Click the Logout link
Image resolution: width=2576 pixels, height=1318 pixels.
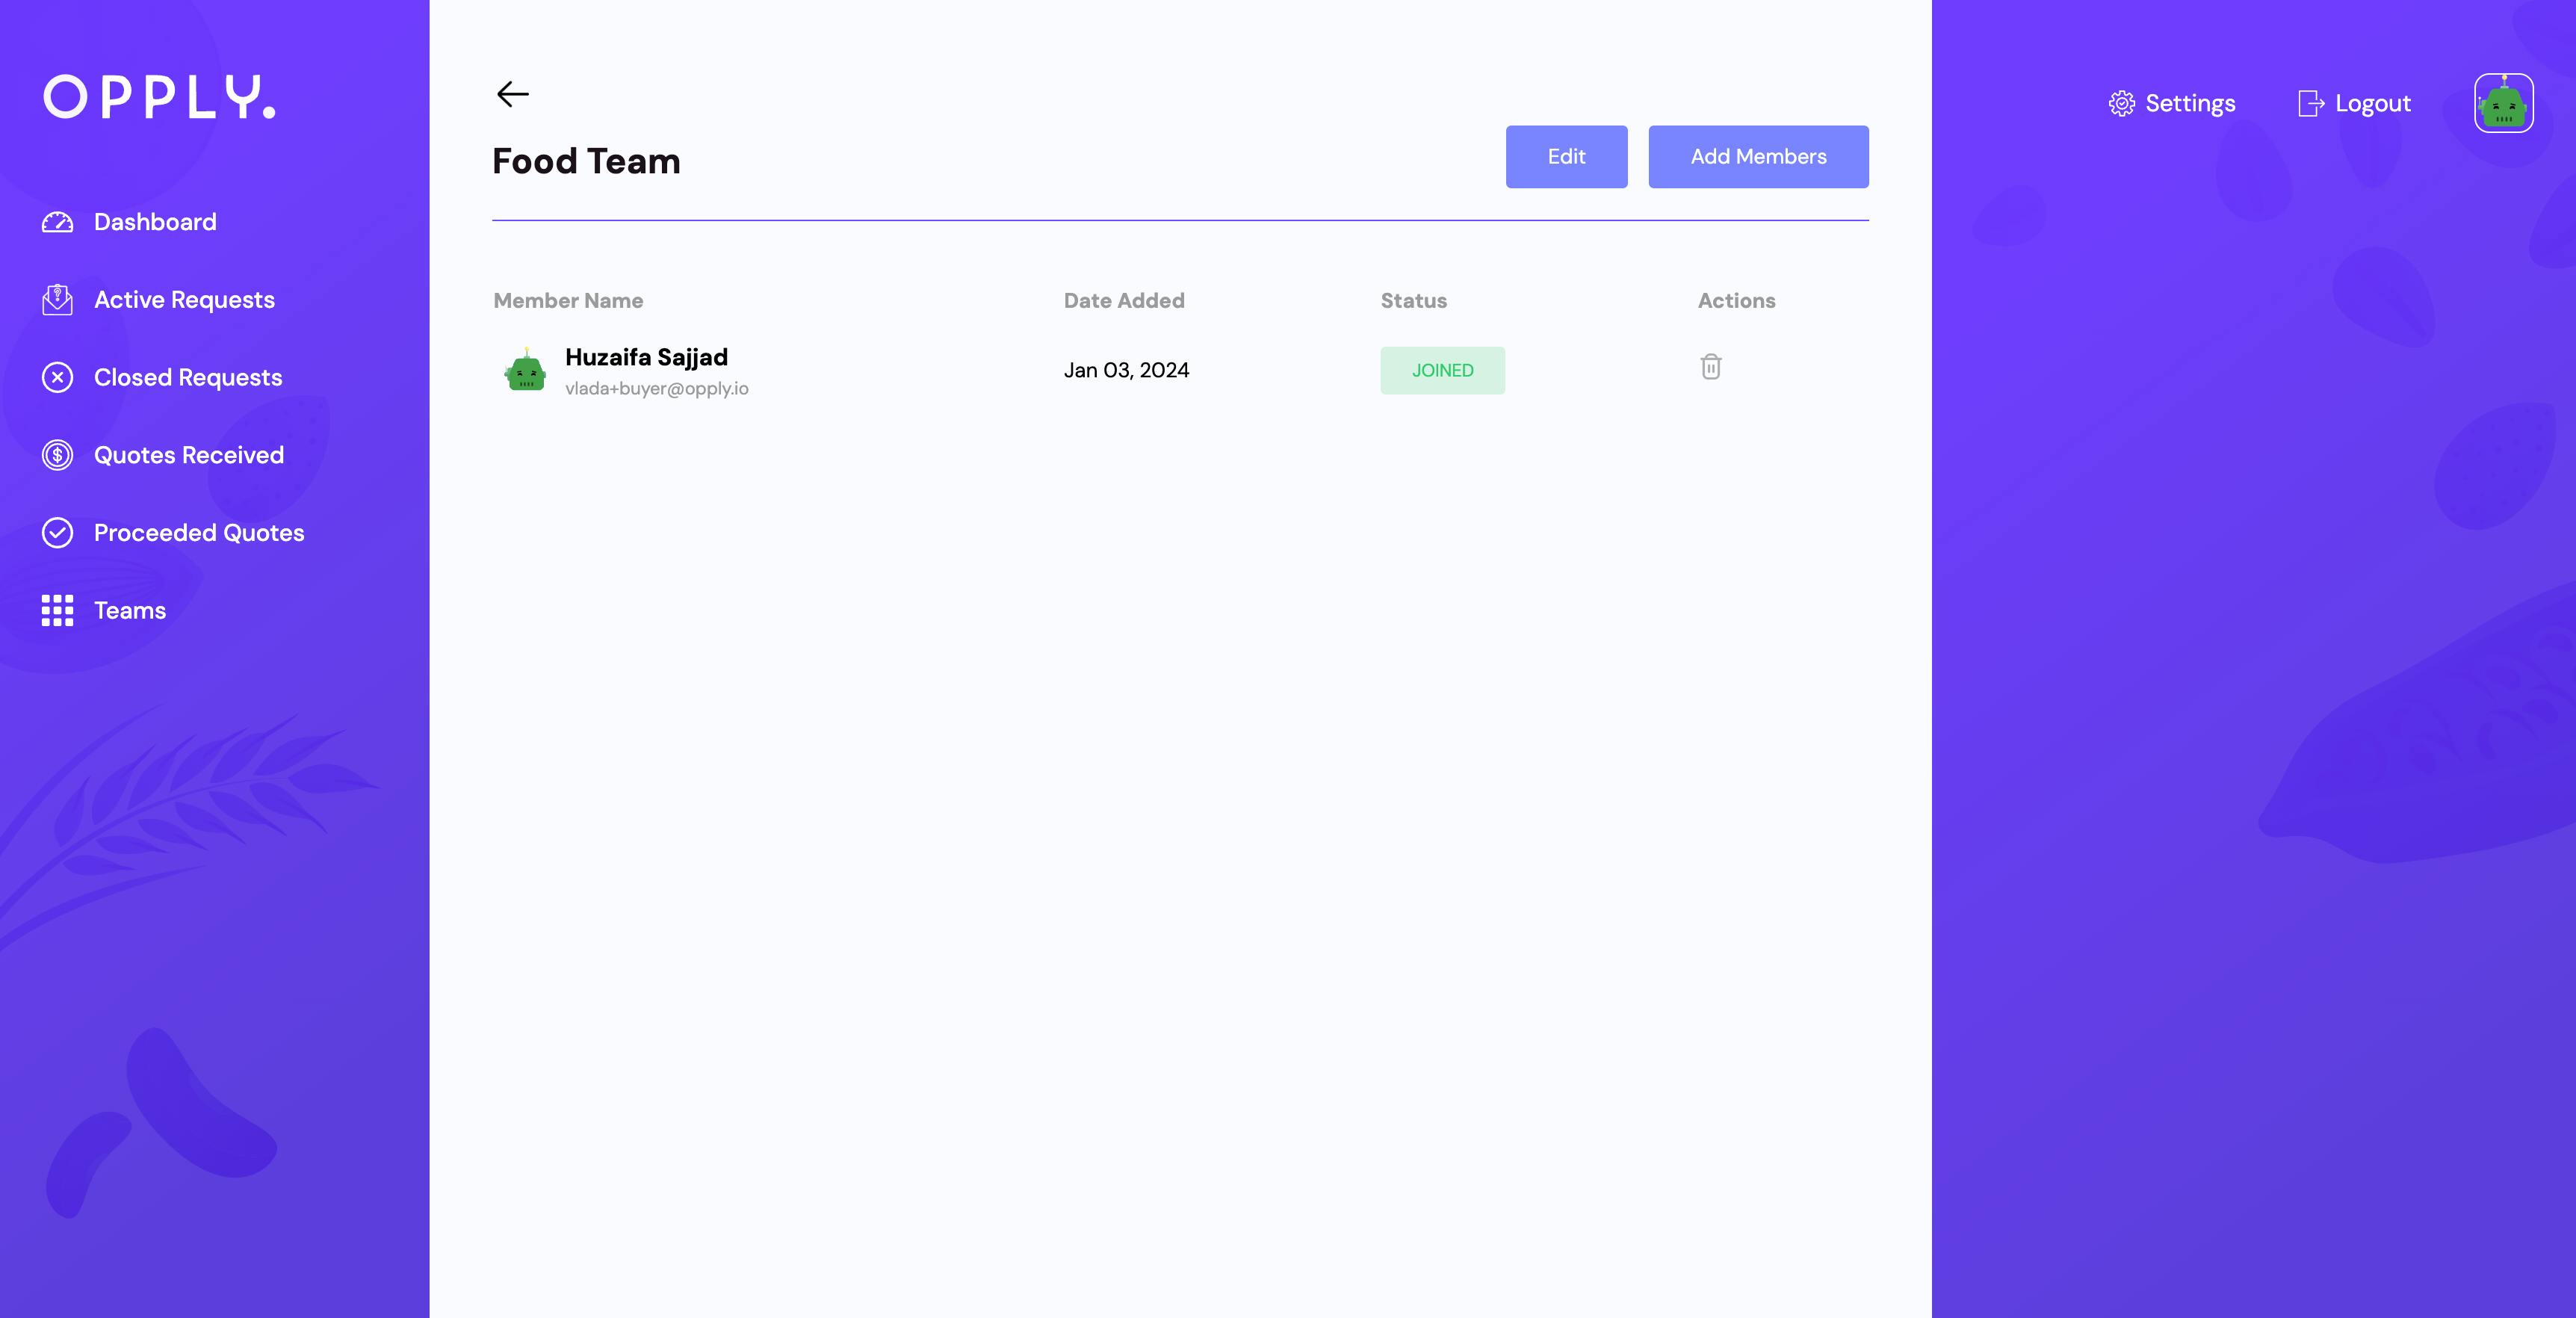pyautogui.click(x=2373, y=103)
